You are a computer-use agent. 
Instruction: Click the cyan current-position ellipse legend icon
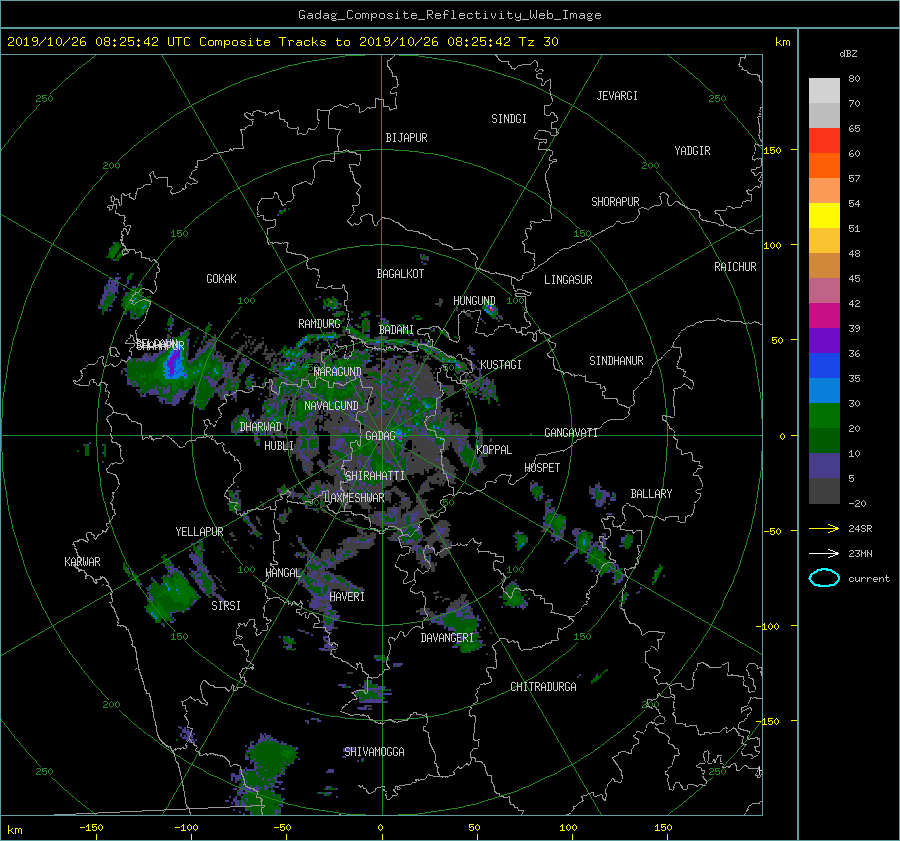click(824, 578)
